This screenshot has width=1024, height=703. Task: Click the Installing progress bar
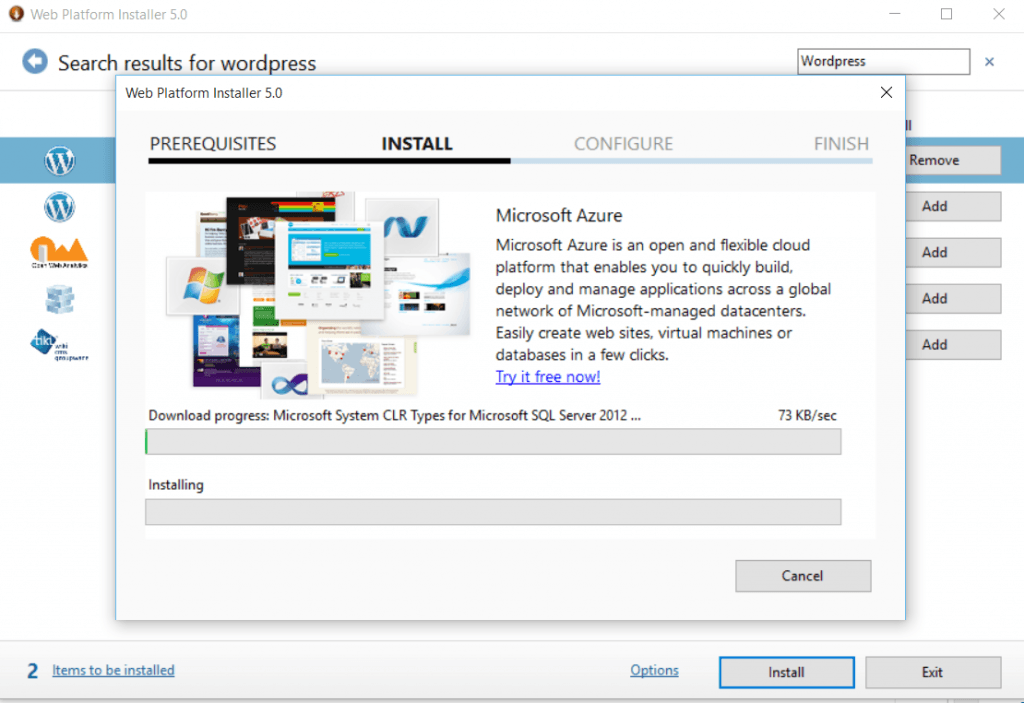point(493,512)
